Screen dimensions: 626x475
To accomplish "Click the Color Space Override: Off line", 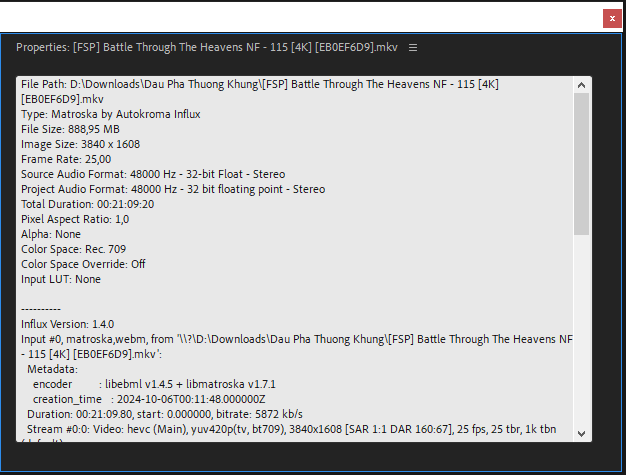I will (x=83, y=264).
